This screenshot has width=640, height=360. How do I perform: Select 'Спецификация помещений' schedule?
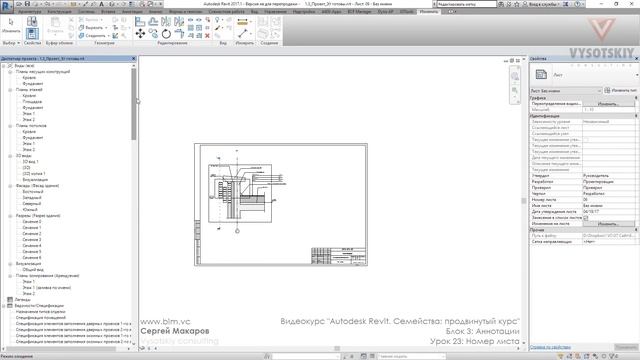point(41,318)
